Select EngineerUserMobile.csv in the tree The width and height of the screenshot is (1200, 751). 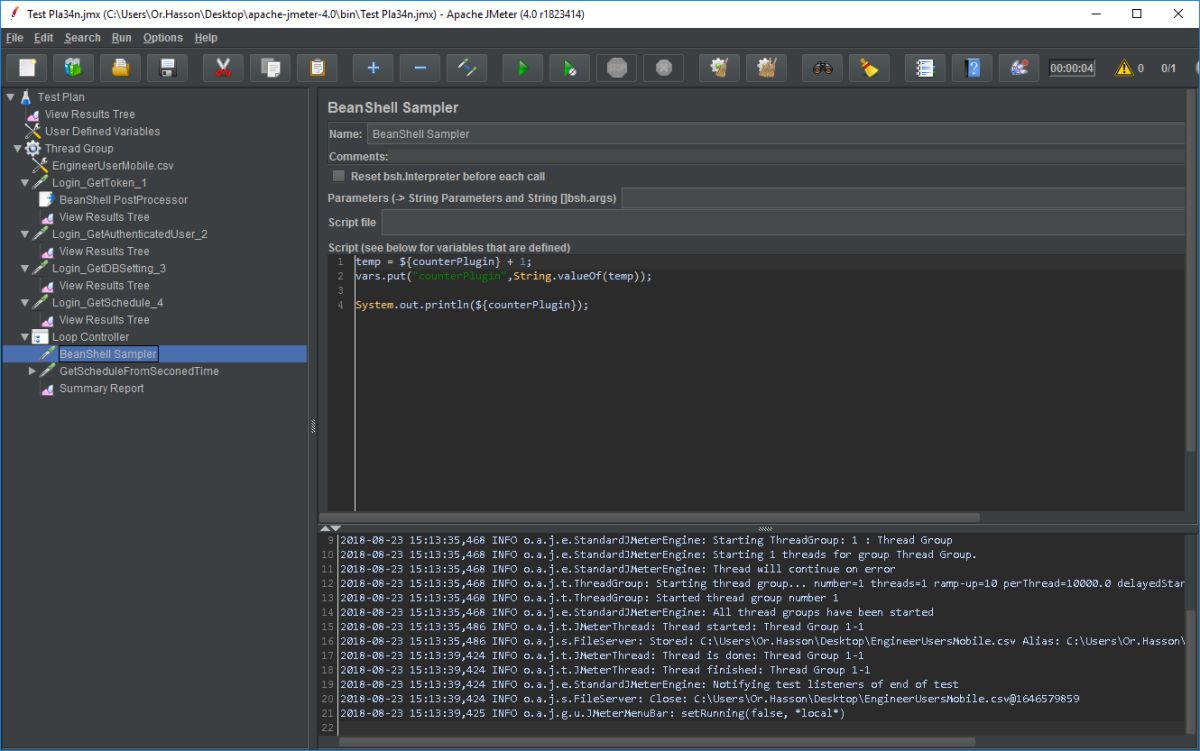[x=113, y=165]
